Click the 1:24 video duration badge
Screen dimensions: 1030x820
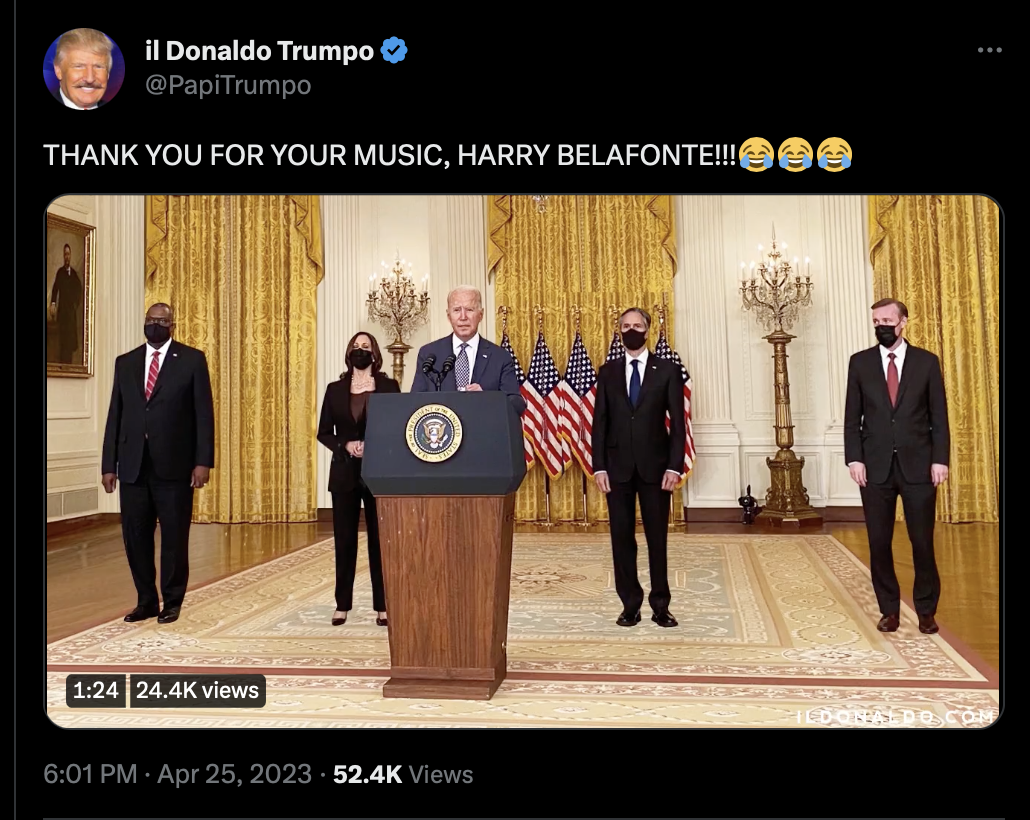coord(95,691)
